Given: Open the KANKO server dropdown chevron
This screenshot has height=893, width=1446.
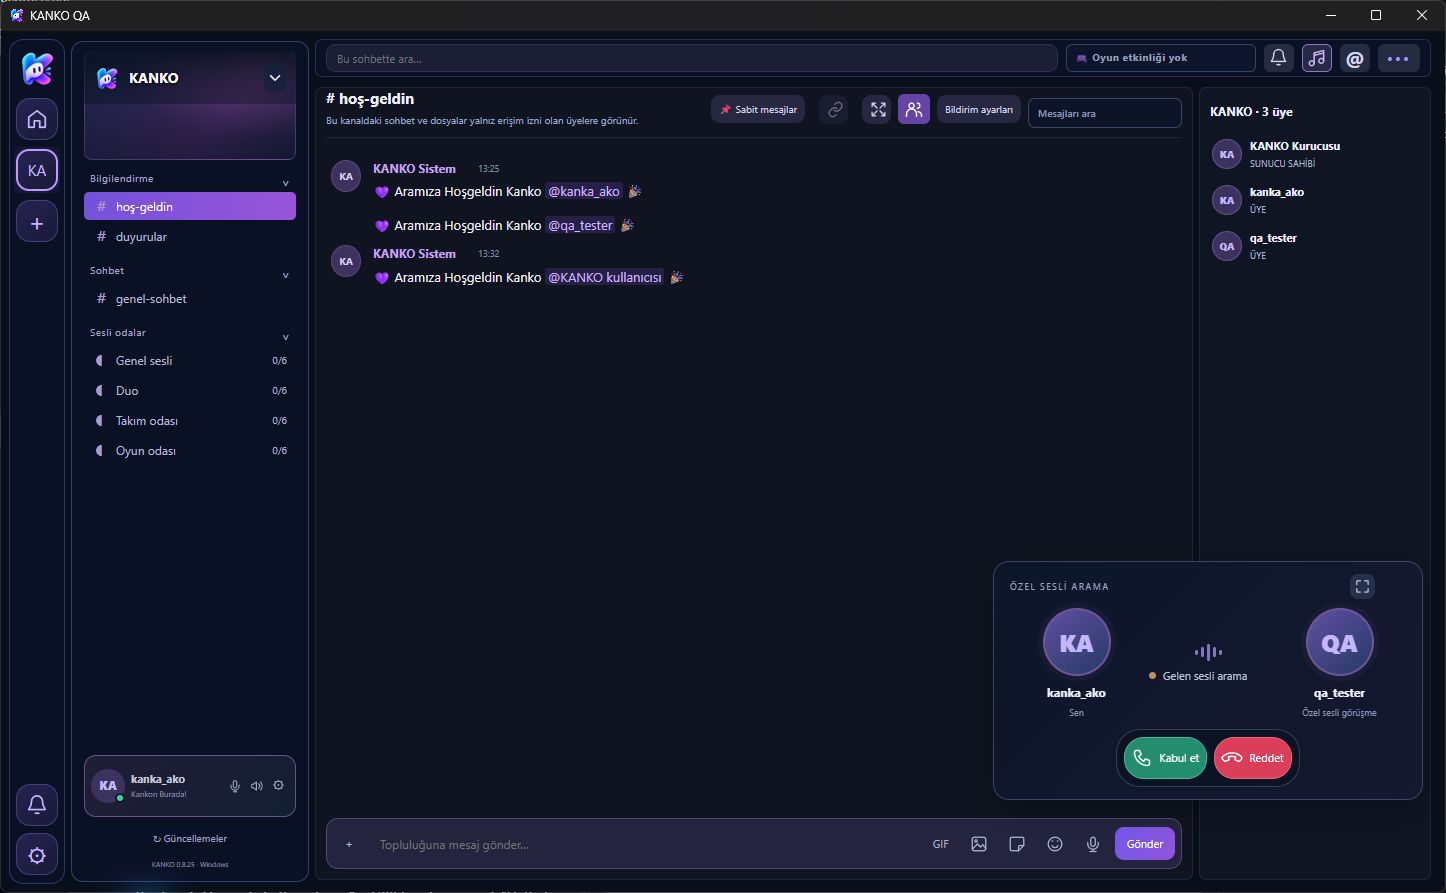Looking at the screenshot, I should click(275, 78).
